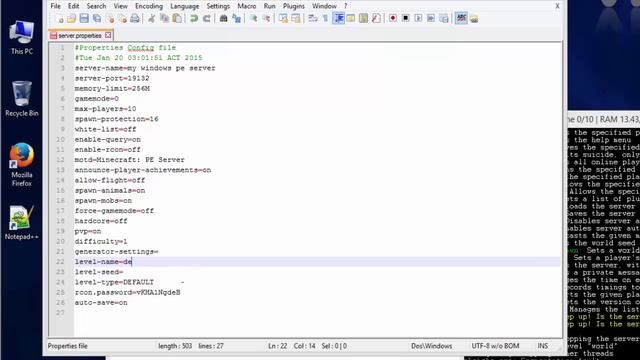Screen dimensions: 640x360
Task: Open the Recycle Bin desktop icon
Action: click(22, 99)
